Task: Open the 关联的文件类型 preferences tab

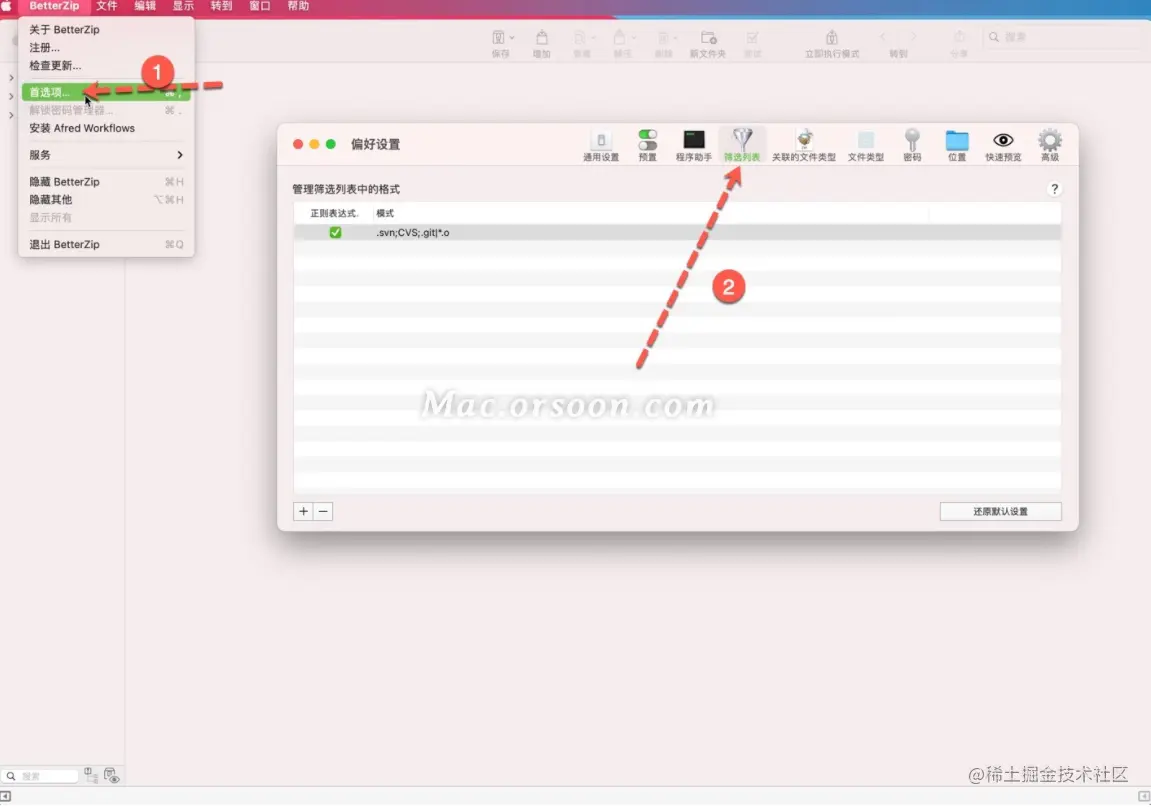Action: coord(803,145)
